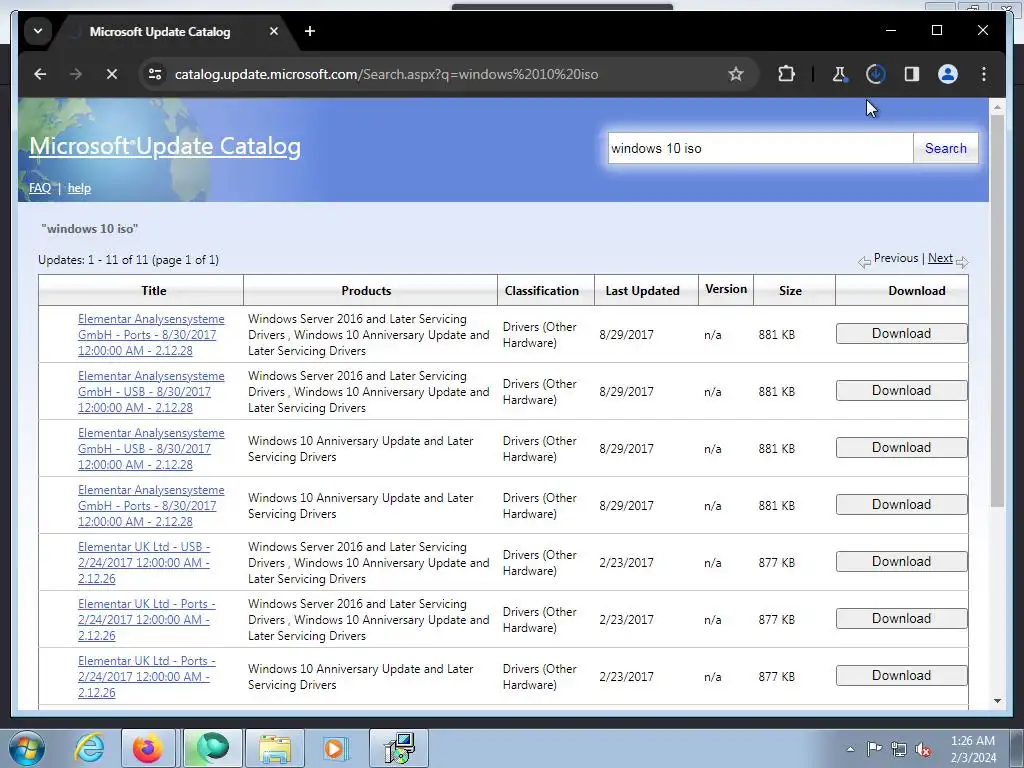Open the Extensions puzzle icon

coord(786,74)
